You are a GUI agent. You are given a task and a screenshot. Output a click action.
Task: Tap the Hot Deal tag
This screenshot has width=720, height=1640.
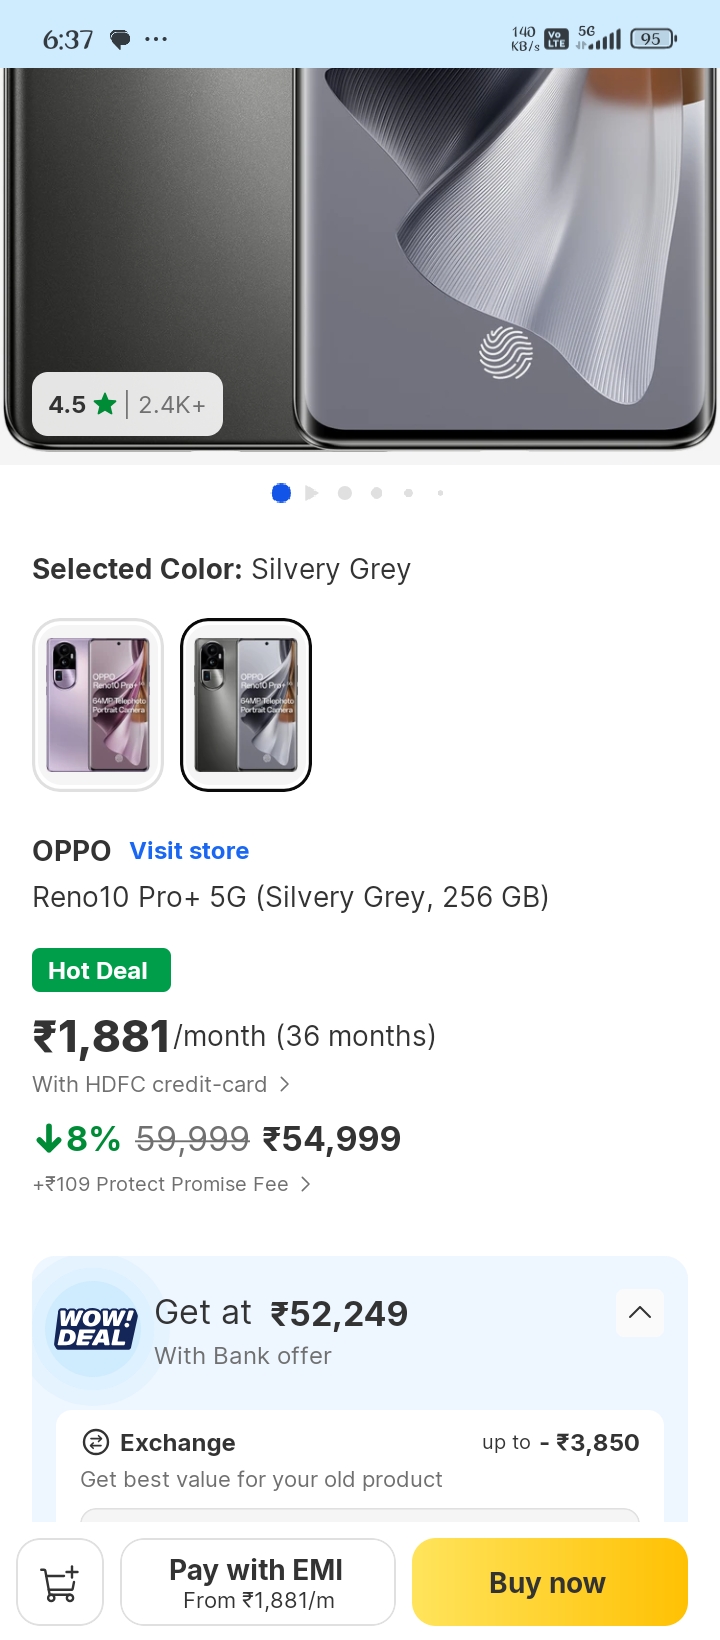pyautogui.click(x=101, y=970)
